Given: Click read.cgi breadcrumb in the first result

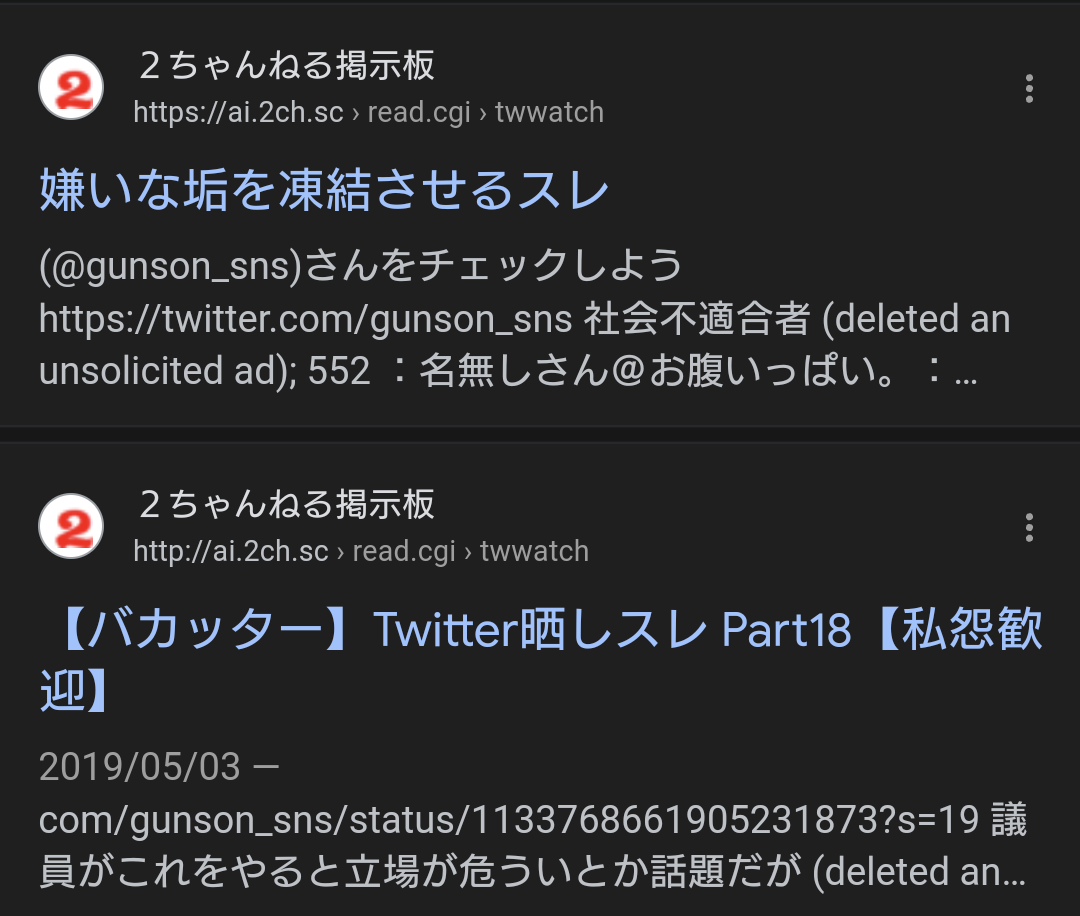Looking at the screenshot, I should pos(419,112).
